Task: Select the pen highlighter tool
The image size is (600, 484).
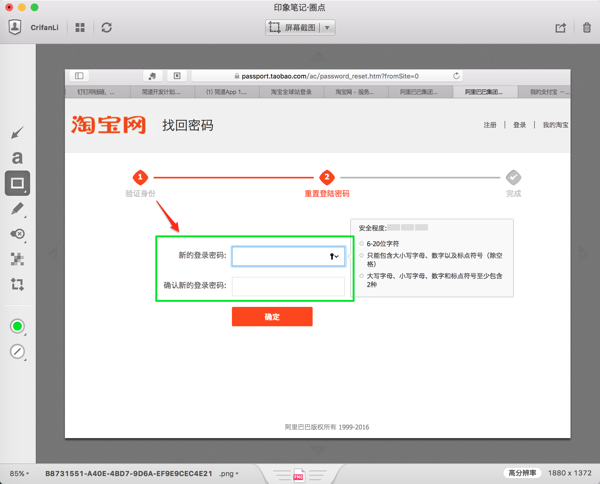Action: pos(17,209)
